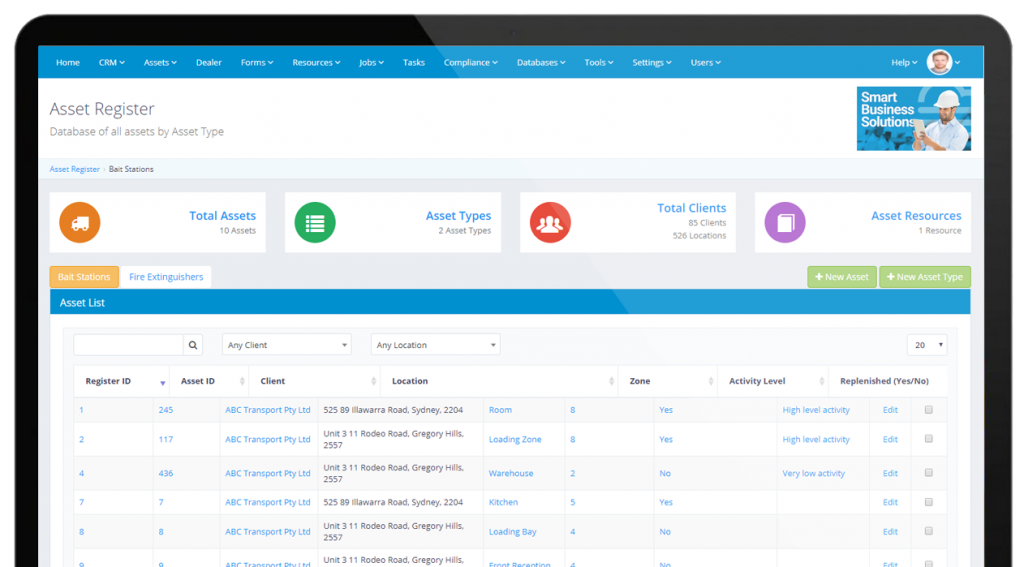Switch to the Fire Extinguishers tab
Screen dimensions: 1024x567
(x=166, y=277)
